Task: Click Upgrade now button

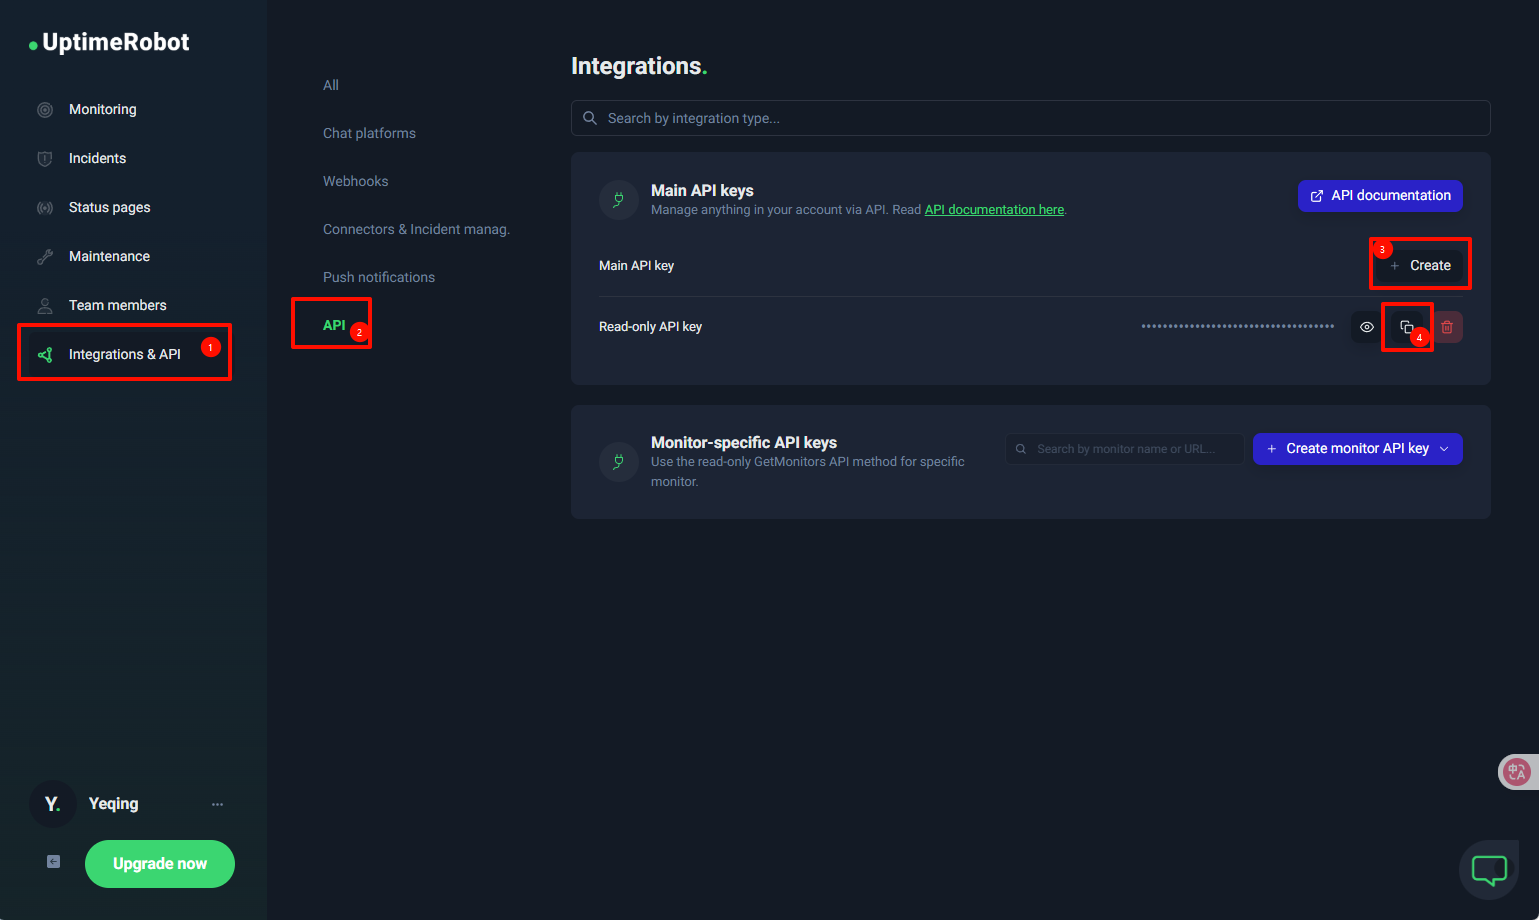Action: tap(160, 864)
